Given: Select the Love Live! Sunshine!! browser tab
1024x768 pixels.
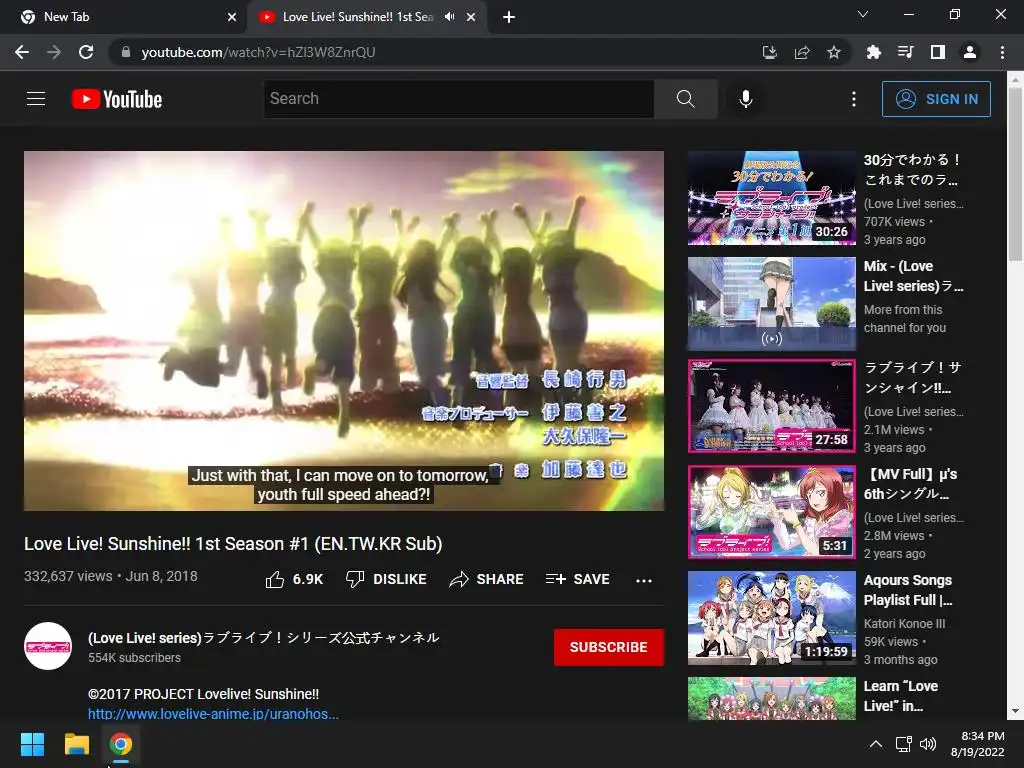Looking at the screenshot, I should click(358, 17).
